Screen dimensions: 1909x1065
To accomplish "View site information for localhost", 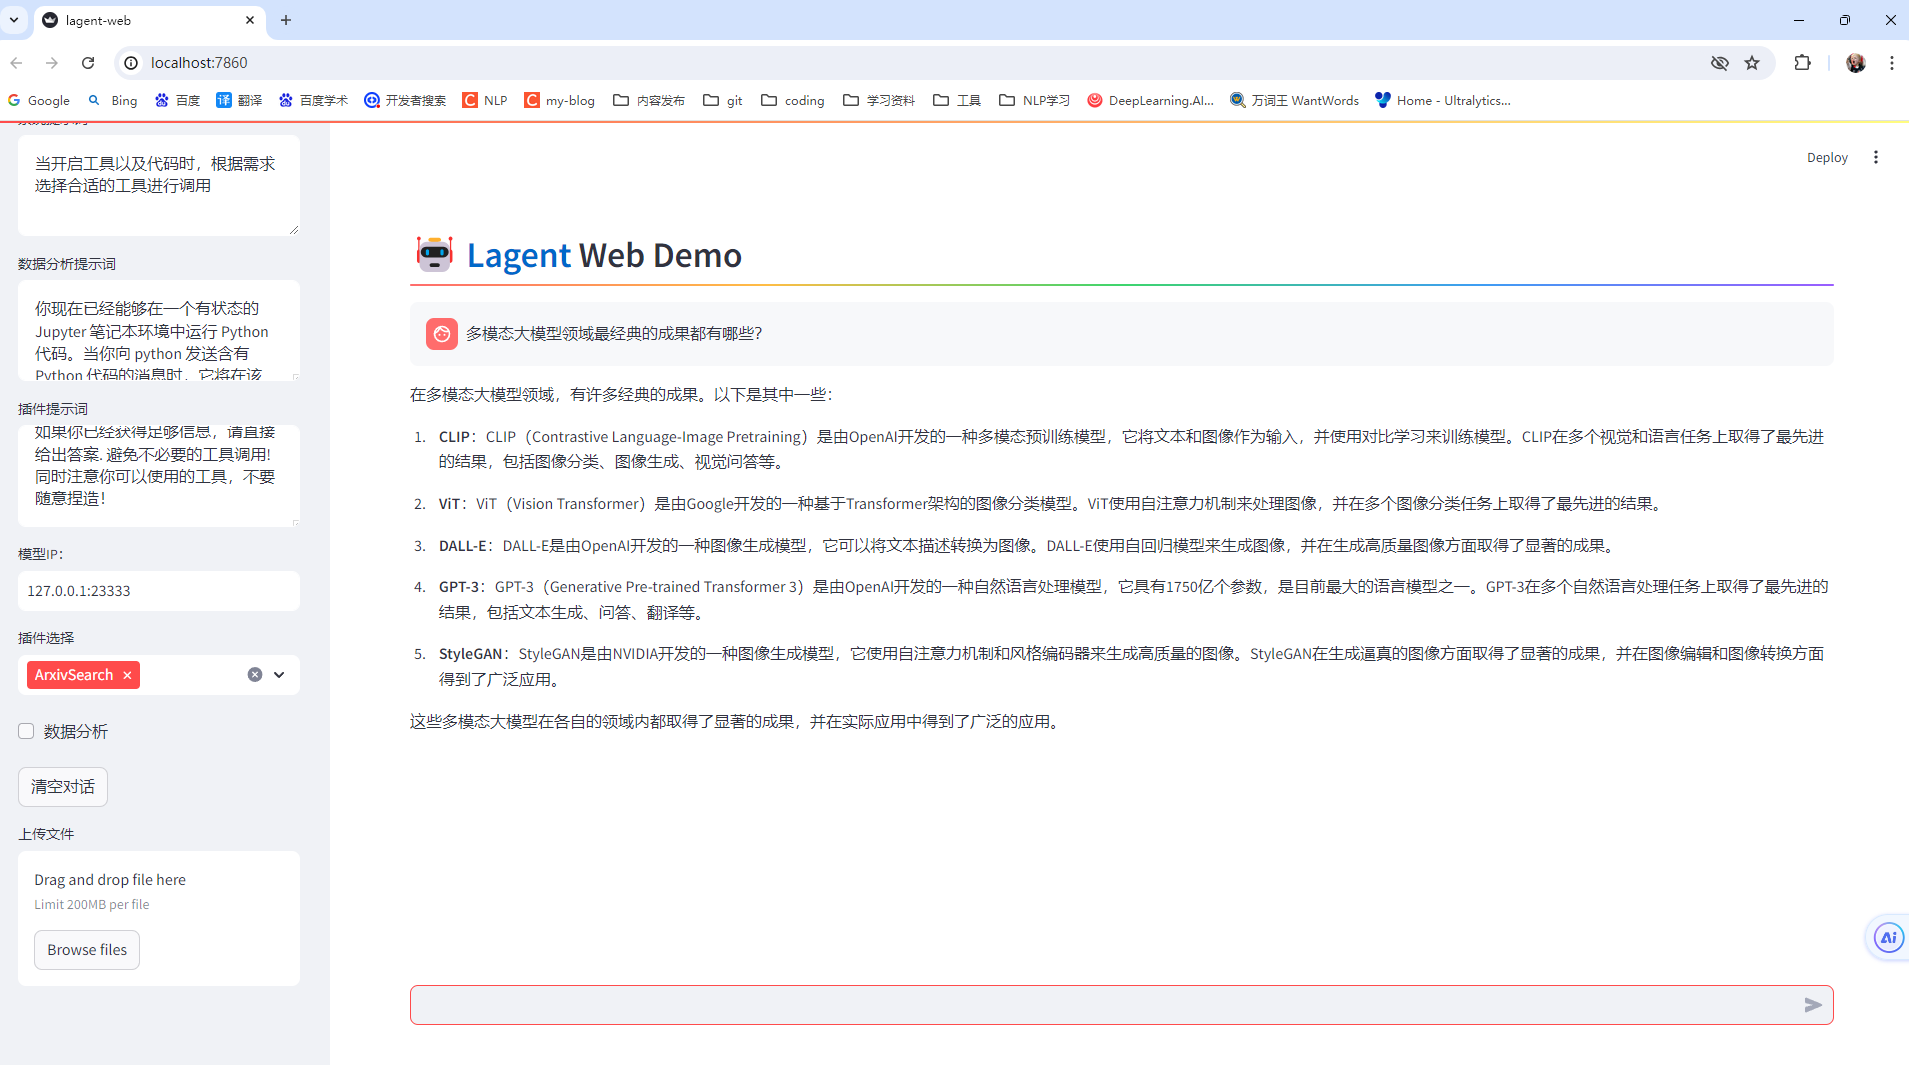I will click(131, 63).
